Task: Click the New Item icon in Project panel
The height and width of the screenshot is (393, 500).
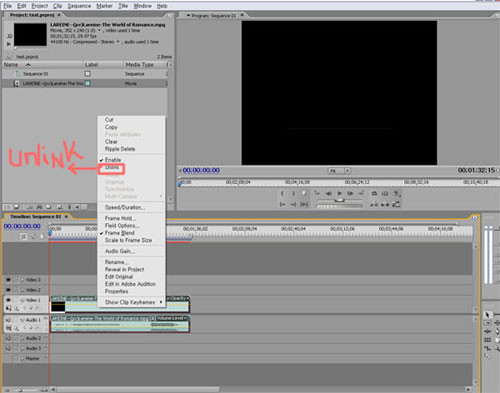Action: [x=59, y=207]
